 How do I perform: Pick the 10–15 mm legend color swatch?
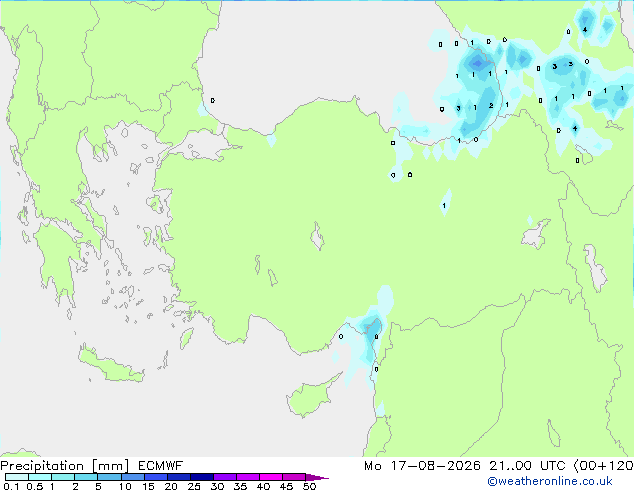132,477
